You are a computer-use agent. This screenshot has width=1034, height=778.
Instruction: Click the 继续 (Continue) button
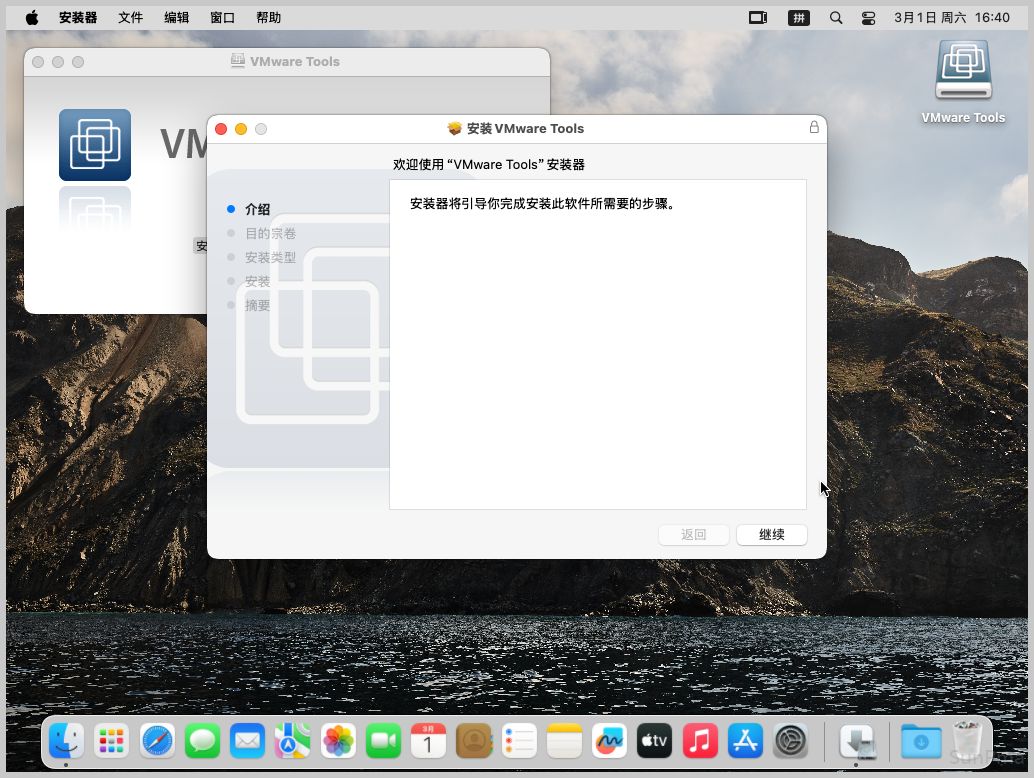(x=771, y=535)
